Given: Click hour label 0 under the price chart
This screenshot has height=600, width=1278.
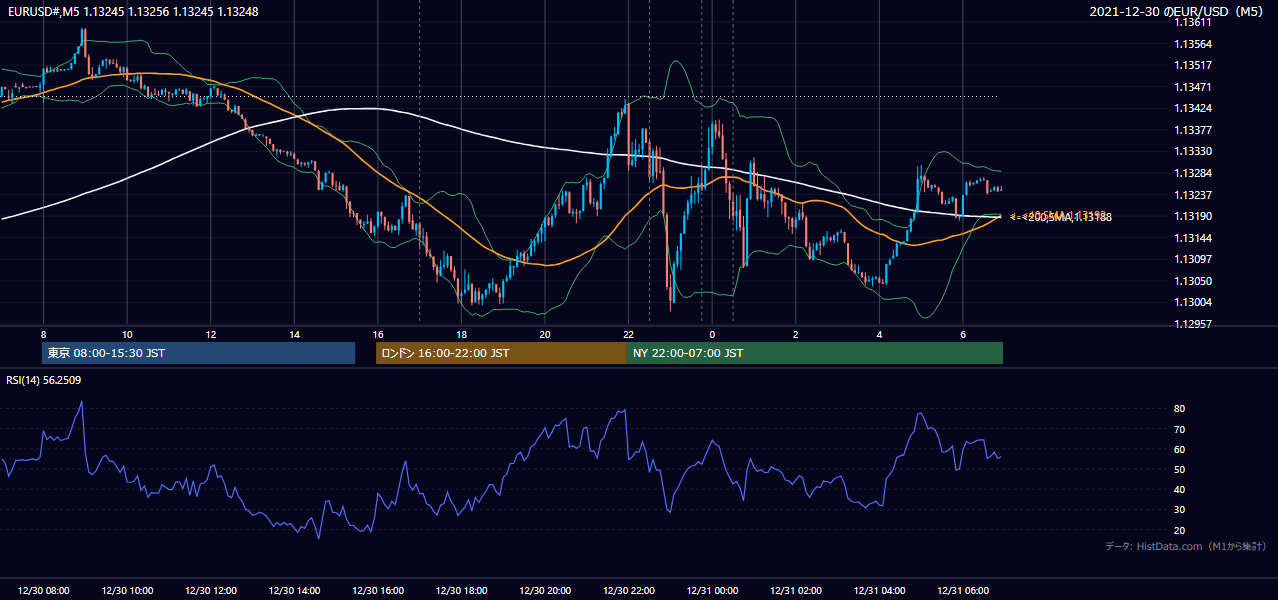Looking at the screenshot, I should coord(712,334).
